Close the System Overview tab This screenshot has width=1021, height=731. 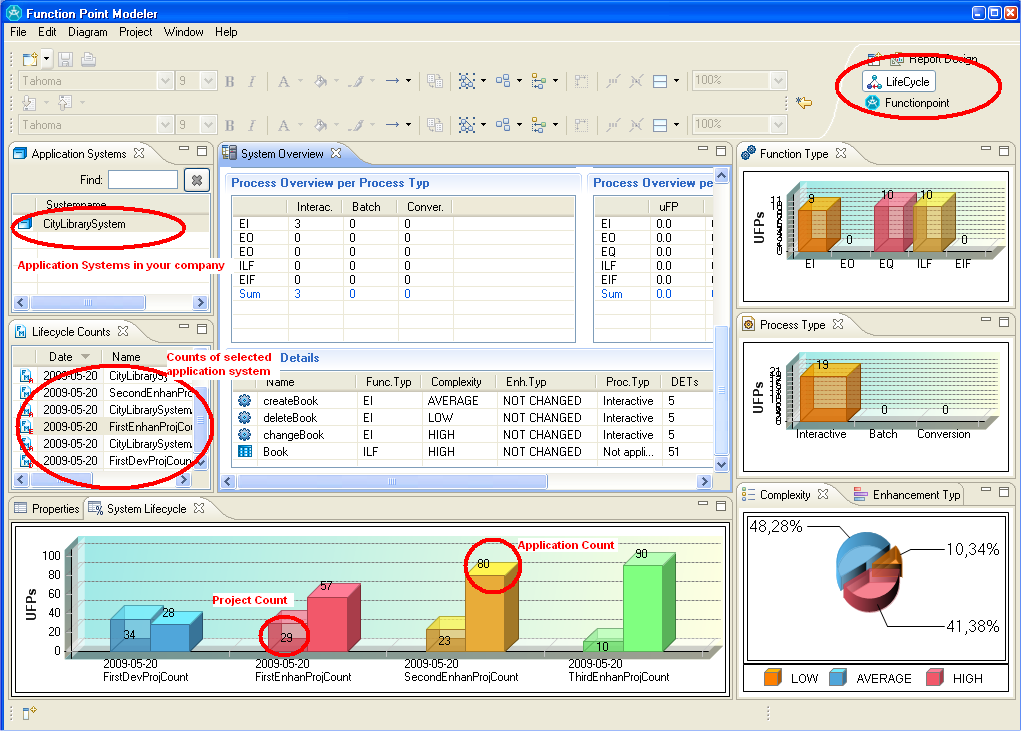point(336,153)
